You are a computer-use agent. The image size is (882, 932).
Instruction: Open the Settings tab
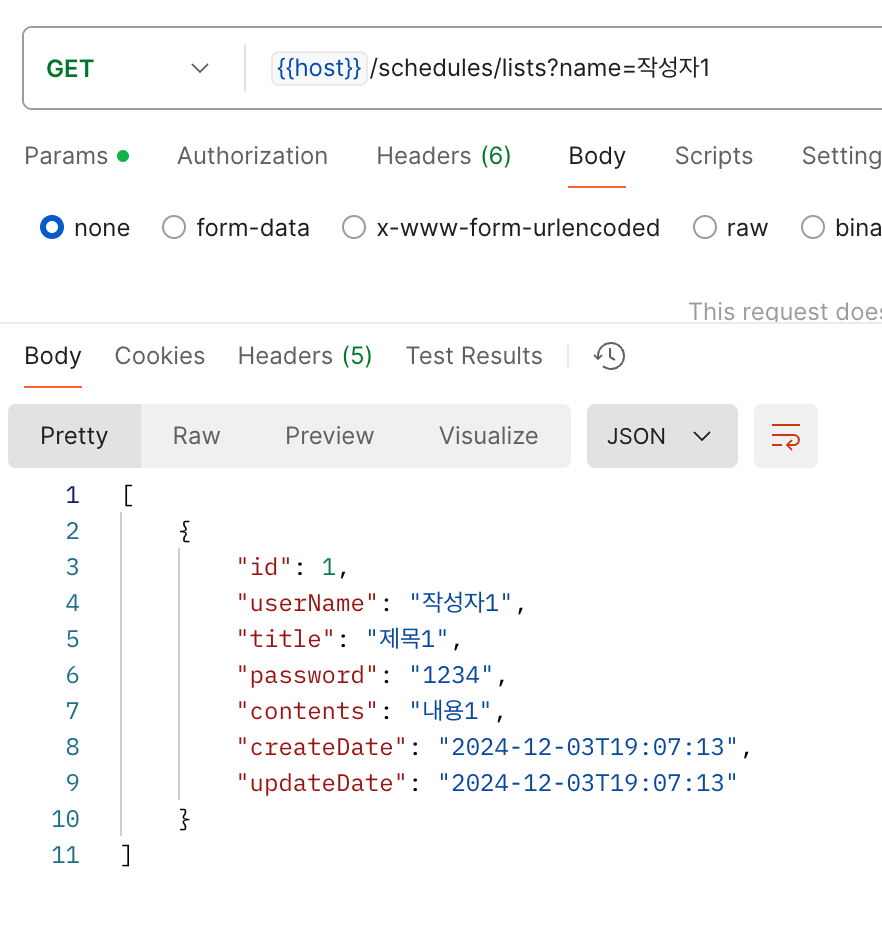point(842,156)
